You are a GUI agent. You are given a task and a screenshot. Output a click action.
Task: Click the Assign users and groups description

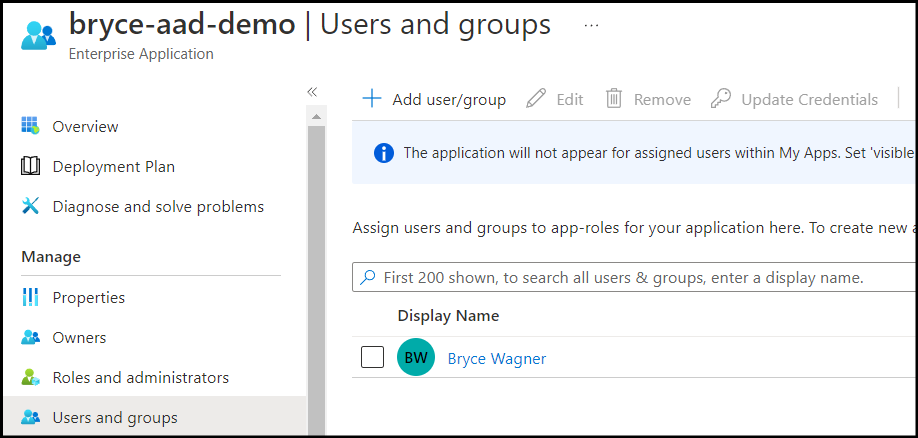pyautogui.click(x=634, y=228)
